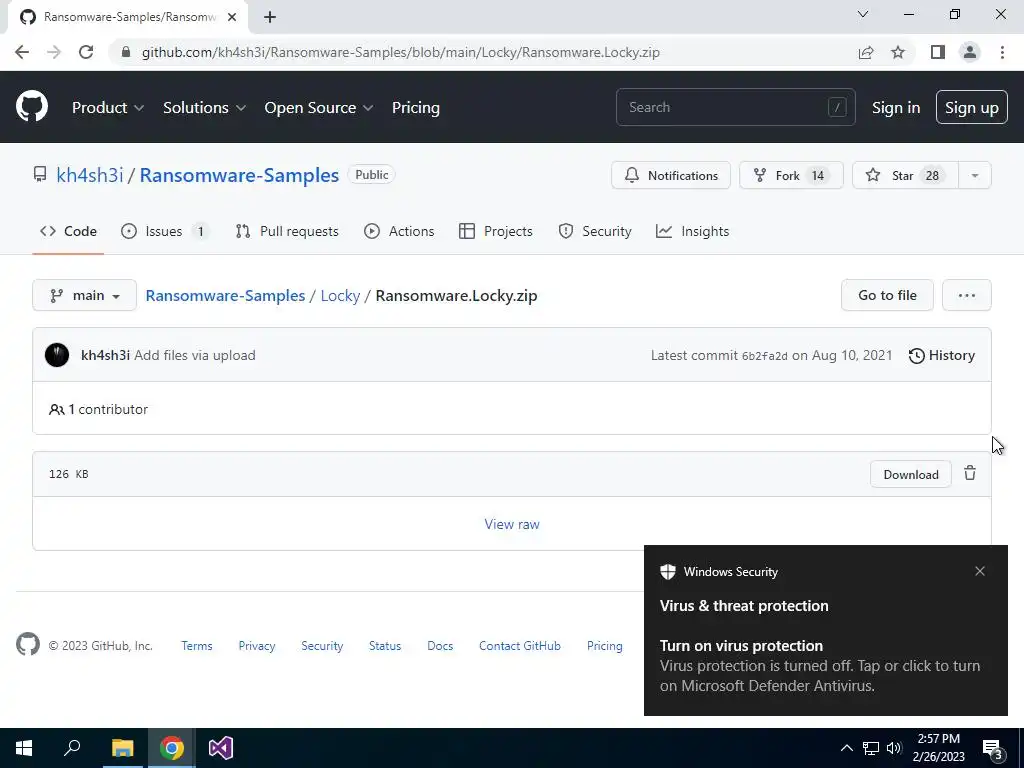Click the Notifications button
Screen dimensions: 1024x768
671,175
